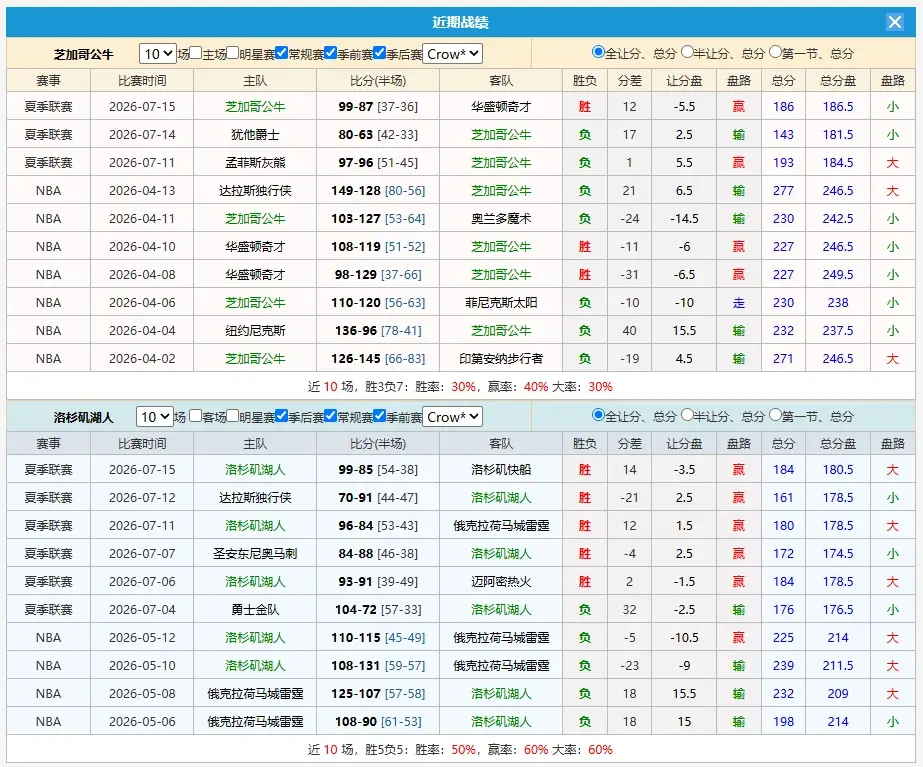Click 孟菲斯灰熊 home team on 2026-07-11
The image size is (923, 767).
click(x=255, y=162)
